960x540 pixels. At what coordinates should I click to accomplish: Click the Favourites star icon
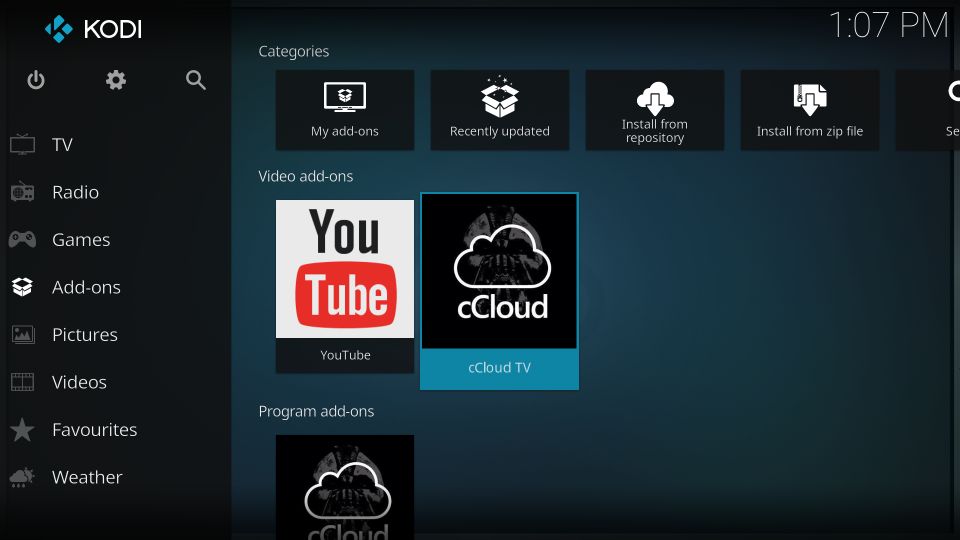[x=23, y=429]
